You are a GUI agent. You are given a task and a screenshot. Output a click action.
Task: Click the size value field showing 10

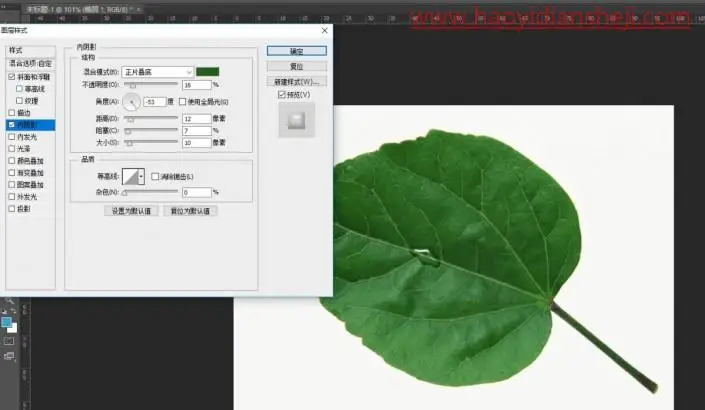pyautogui.click(x=196, y=143)
